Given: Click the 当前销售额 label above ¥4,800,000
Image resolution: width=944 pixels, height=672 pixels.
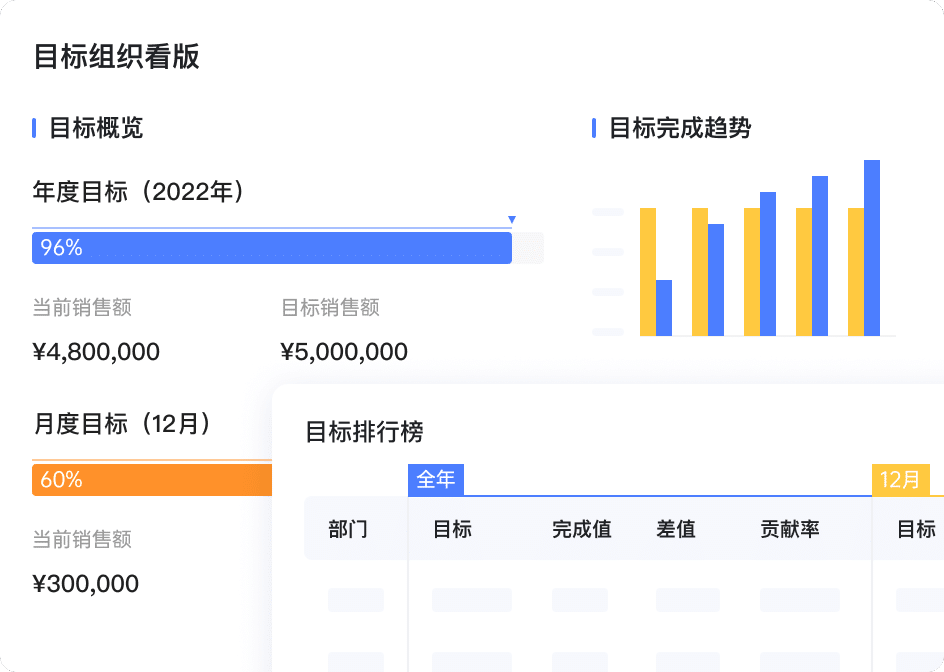Looking at the screenshot, I should point(82,308).
